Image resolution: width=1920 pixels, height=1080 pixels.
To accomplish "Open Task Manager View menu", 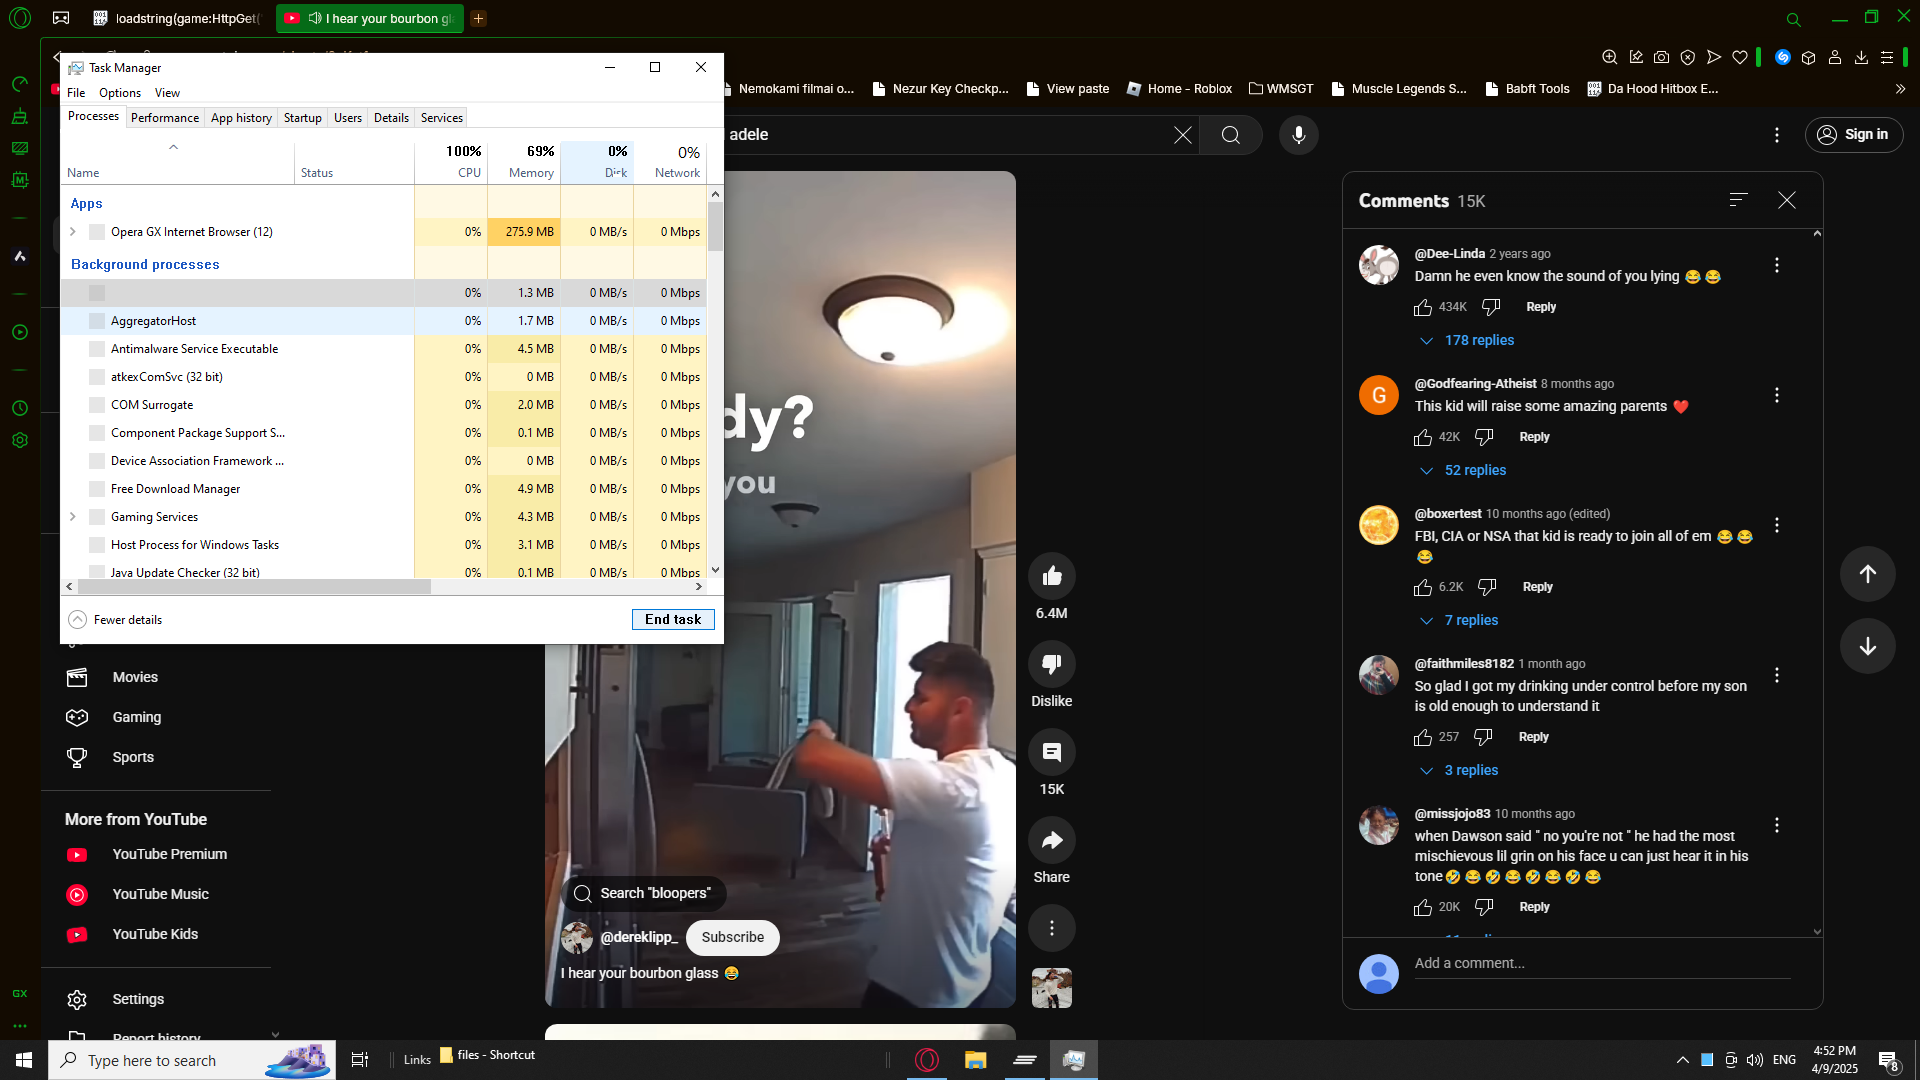I will (x=167, y=93).
